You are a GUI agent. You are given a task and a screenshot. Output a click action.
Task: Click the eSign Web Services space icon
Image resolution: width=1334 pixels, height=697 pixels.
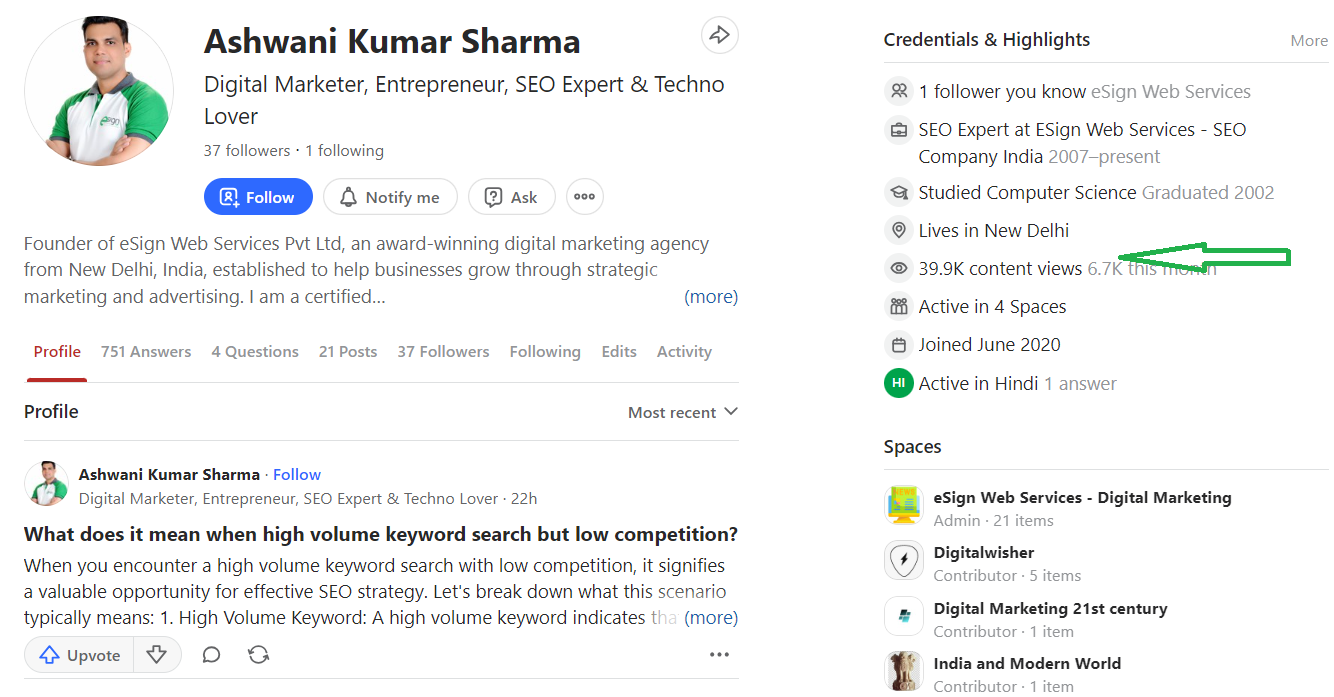pyautogui.click(x=904, y=506)
